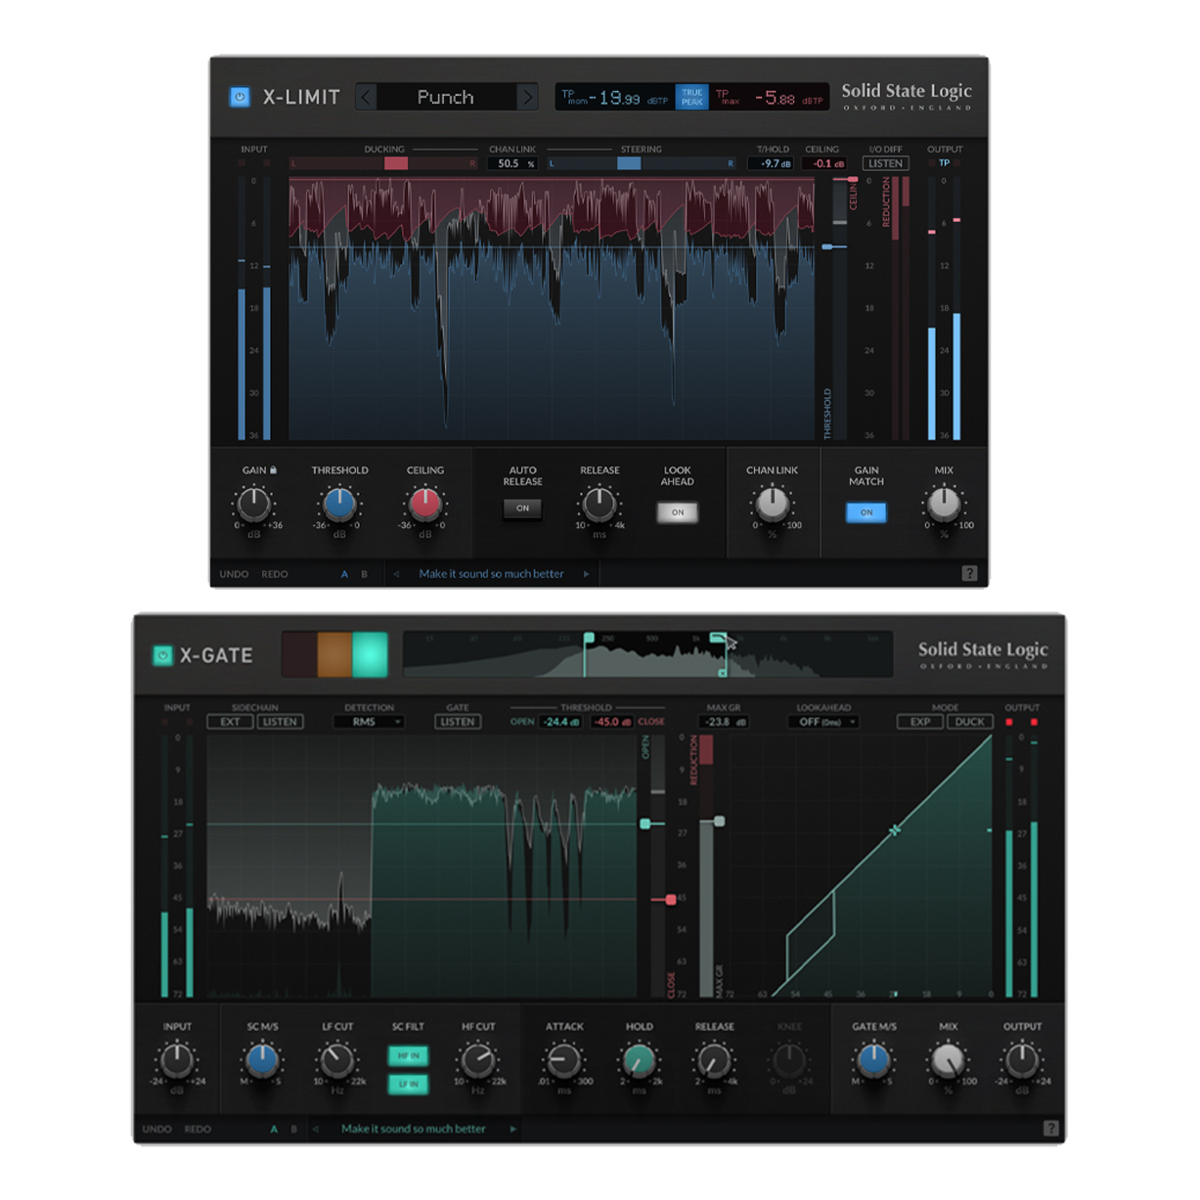This screenshot has height=1200, width=1200.
Task: Click the X-Limit Mix knob
Action: tap(944, 505)
